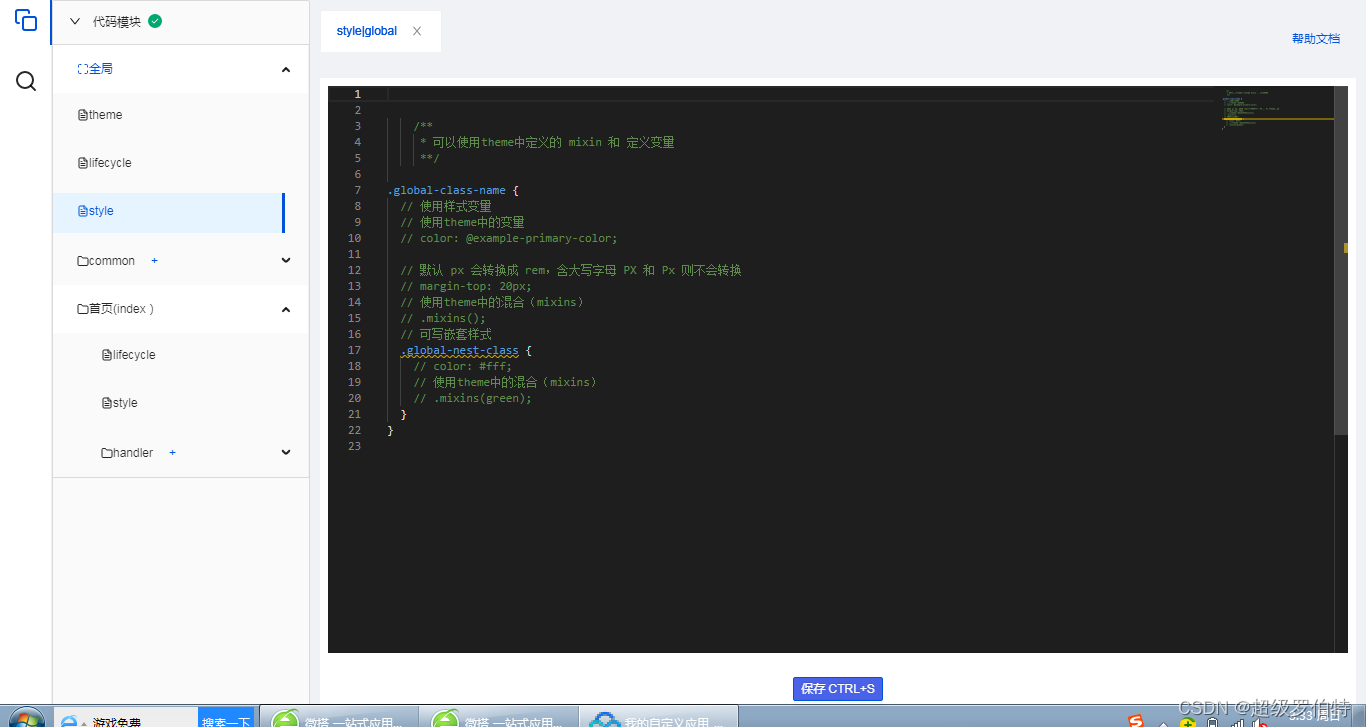Image resolution: width=1366 pixels, height=727 pixels.
Task: Open the 帮助文档 help link
Action: 1316,39
